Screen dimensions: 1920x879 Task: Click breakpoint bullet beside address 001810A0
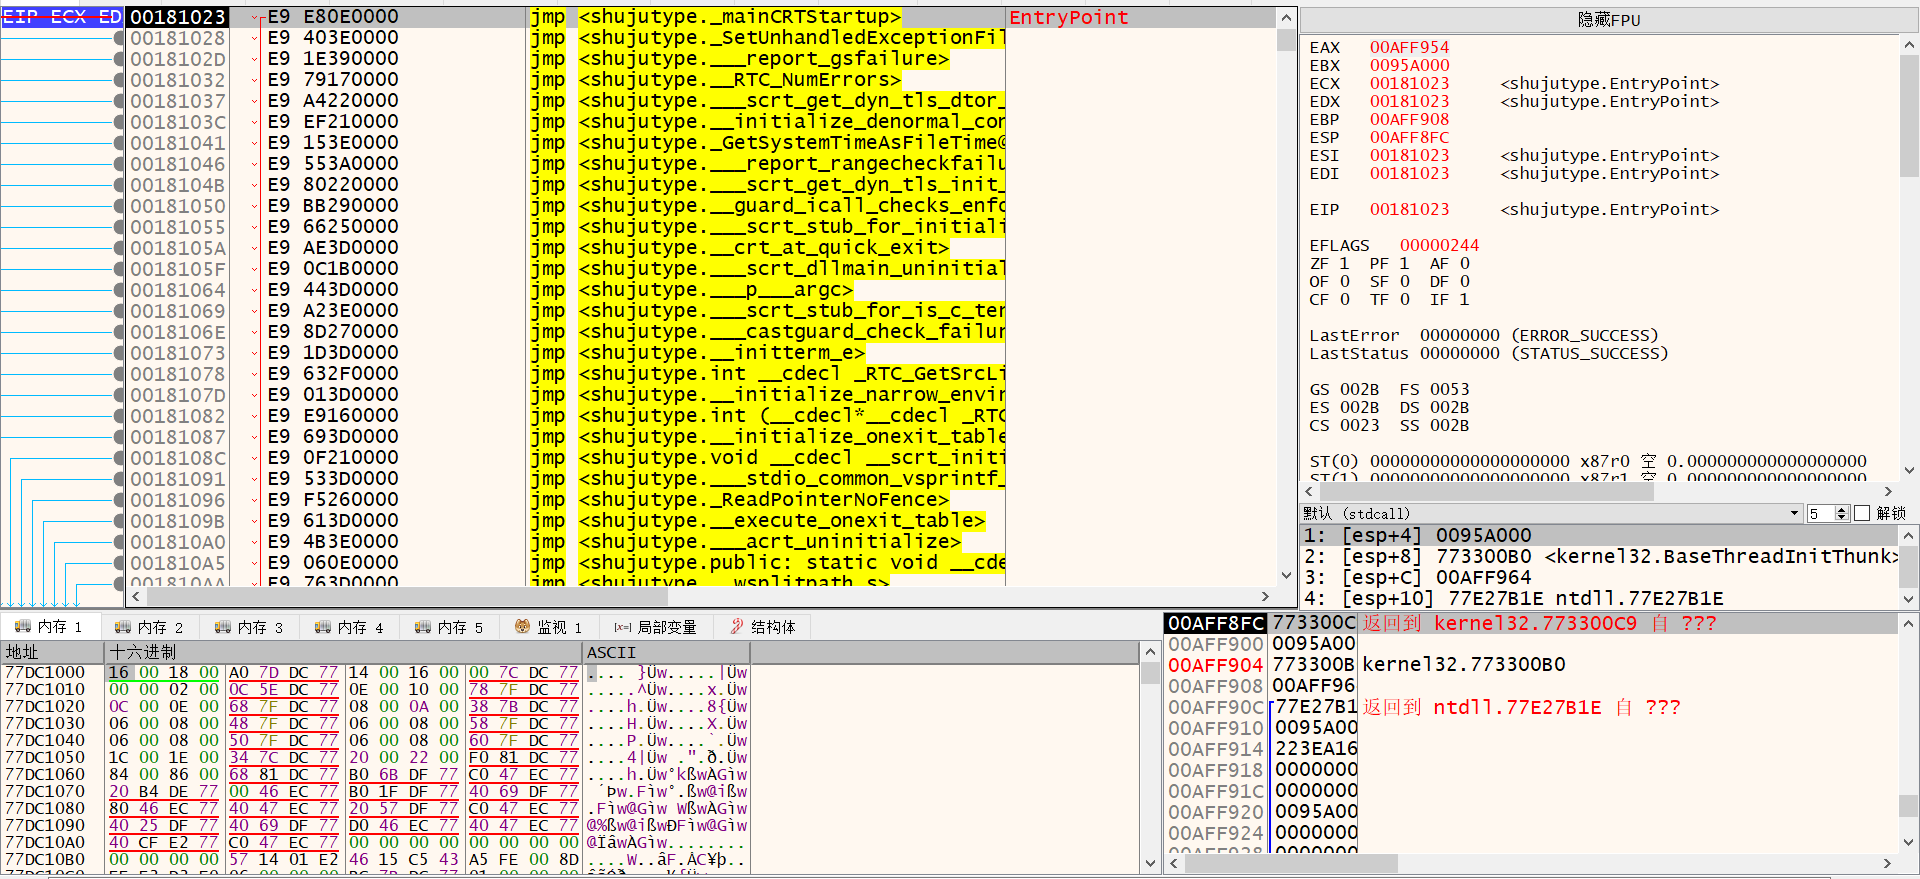click(119, 542)
